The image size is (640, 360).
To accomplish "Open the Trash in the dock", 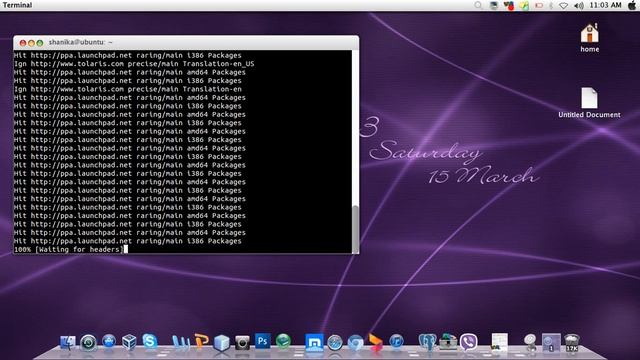I will (571, 342).
